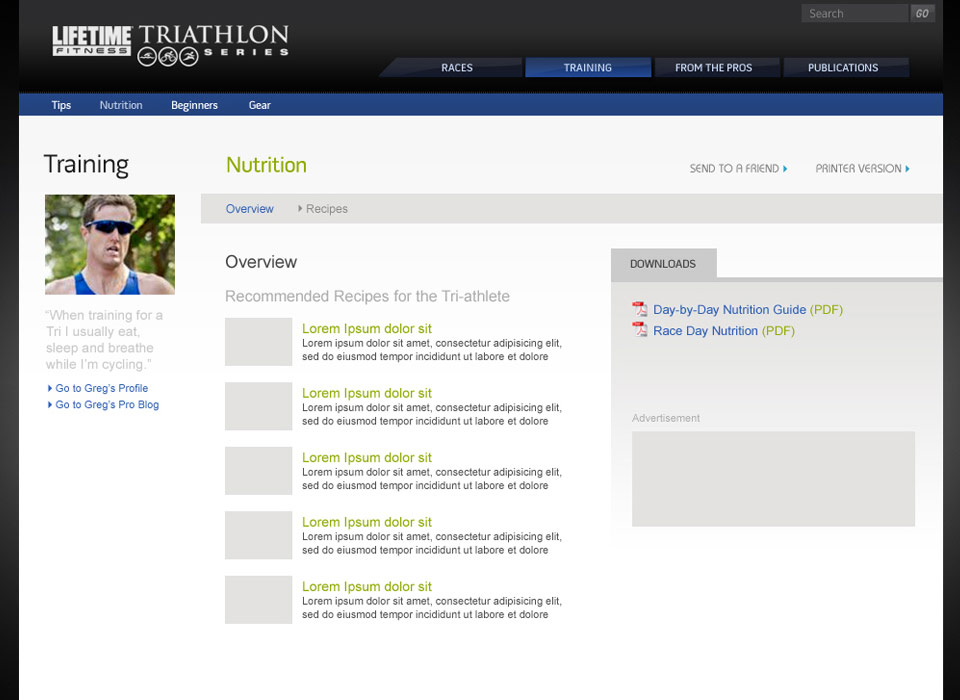The image size is (960, 700).
Task: Click the arrow beside Printer Version
Action: (x=907, y=168)
